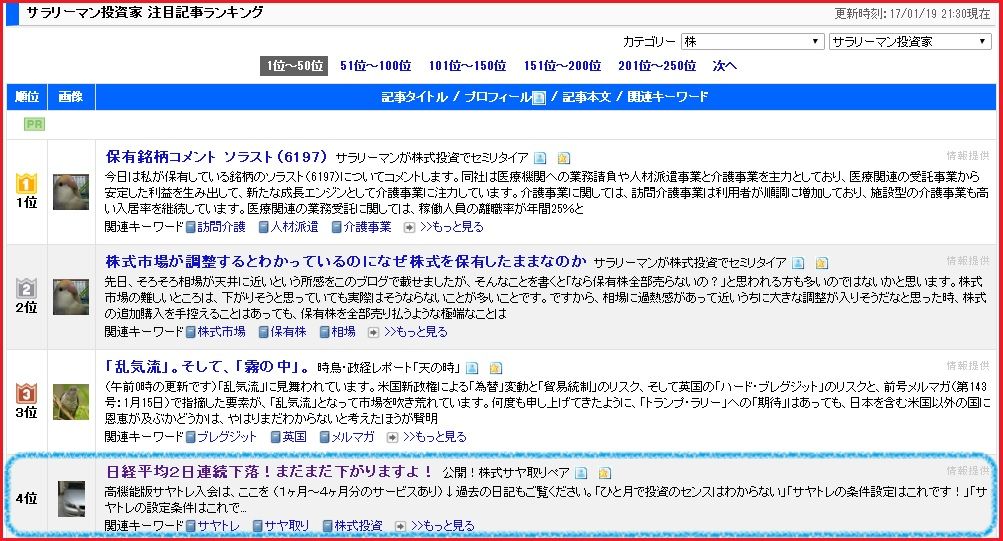This screenshot has height=541, width=1003.
Task: Open the カテゴリー 株 dropdown
Action: click(752, 42)
